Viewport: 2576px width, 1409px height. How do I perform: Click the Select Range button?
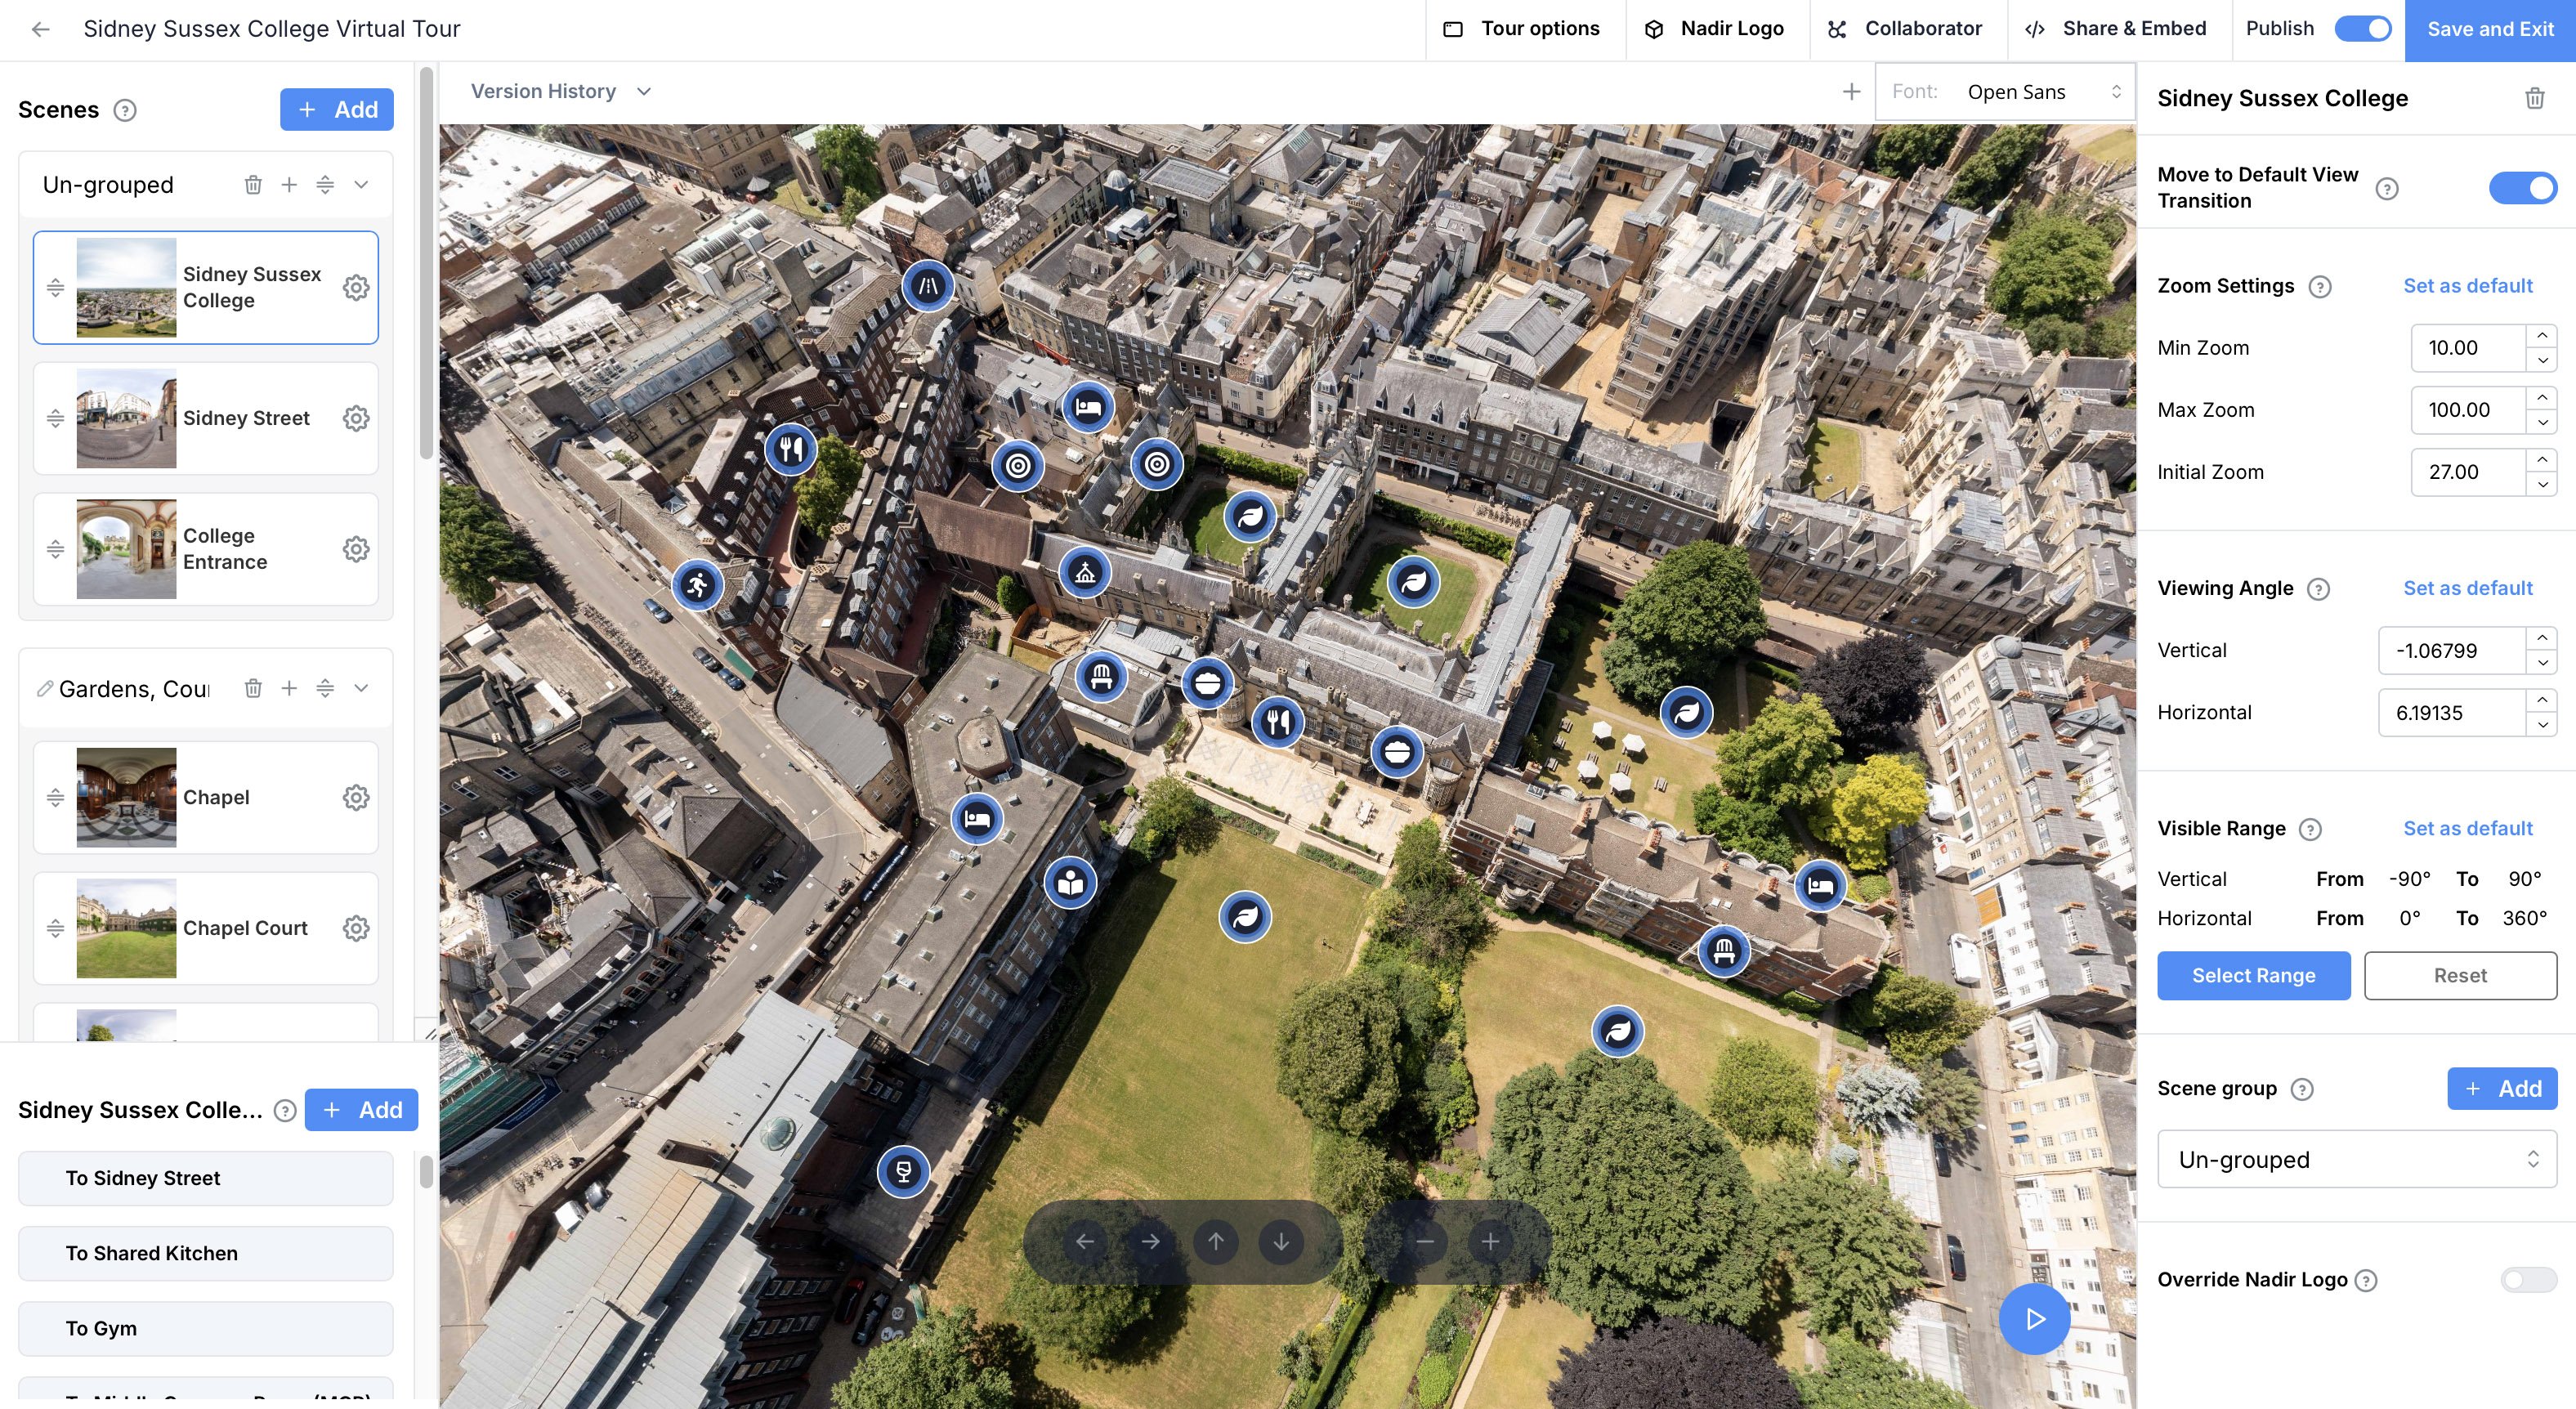coord(2253,975)
